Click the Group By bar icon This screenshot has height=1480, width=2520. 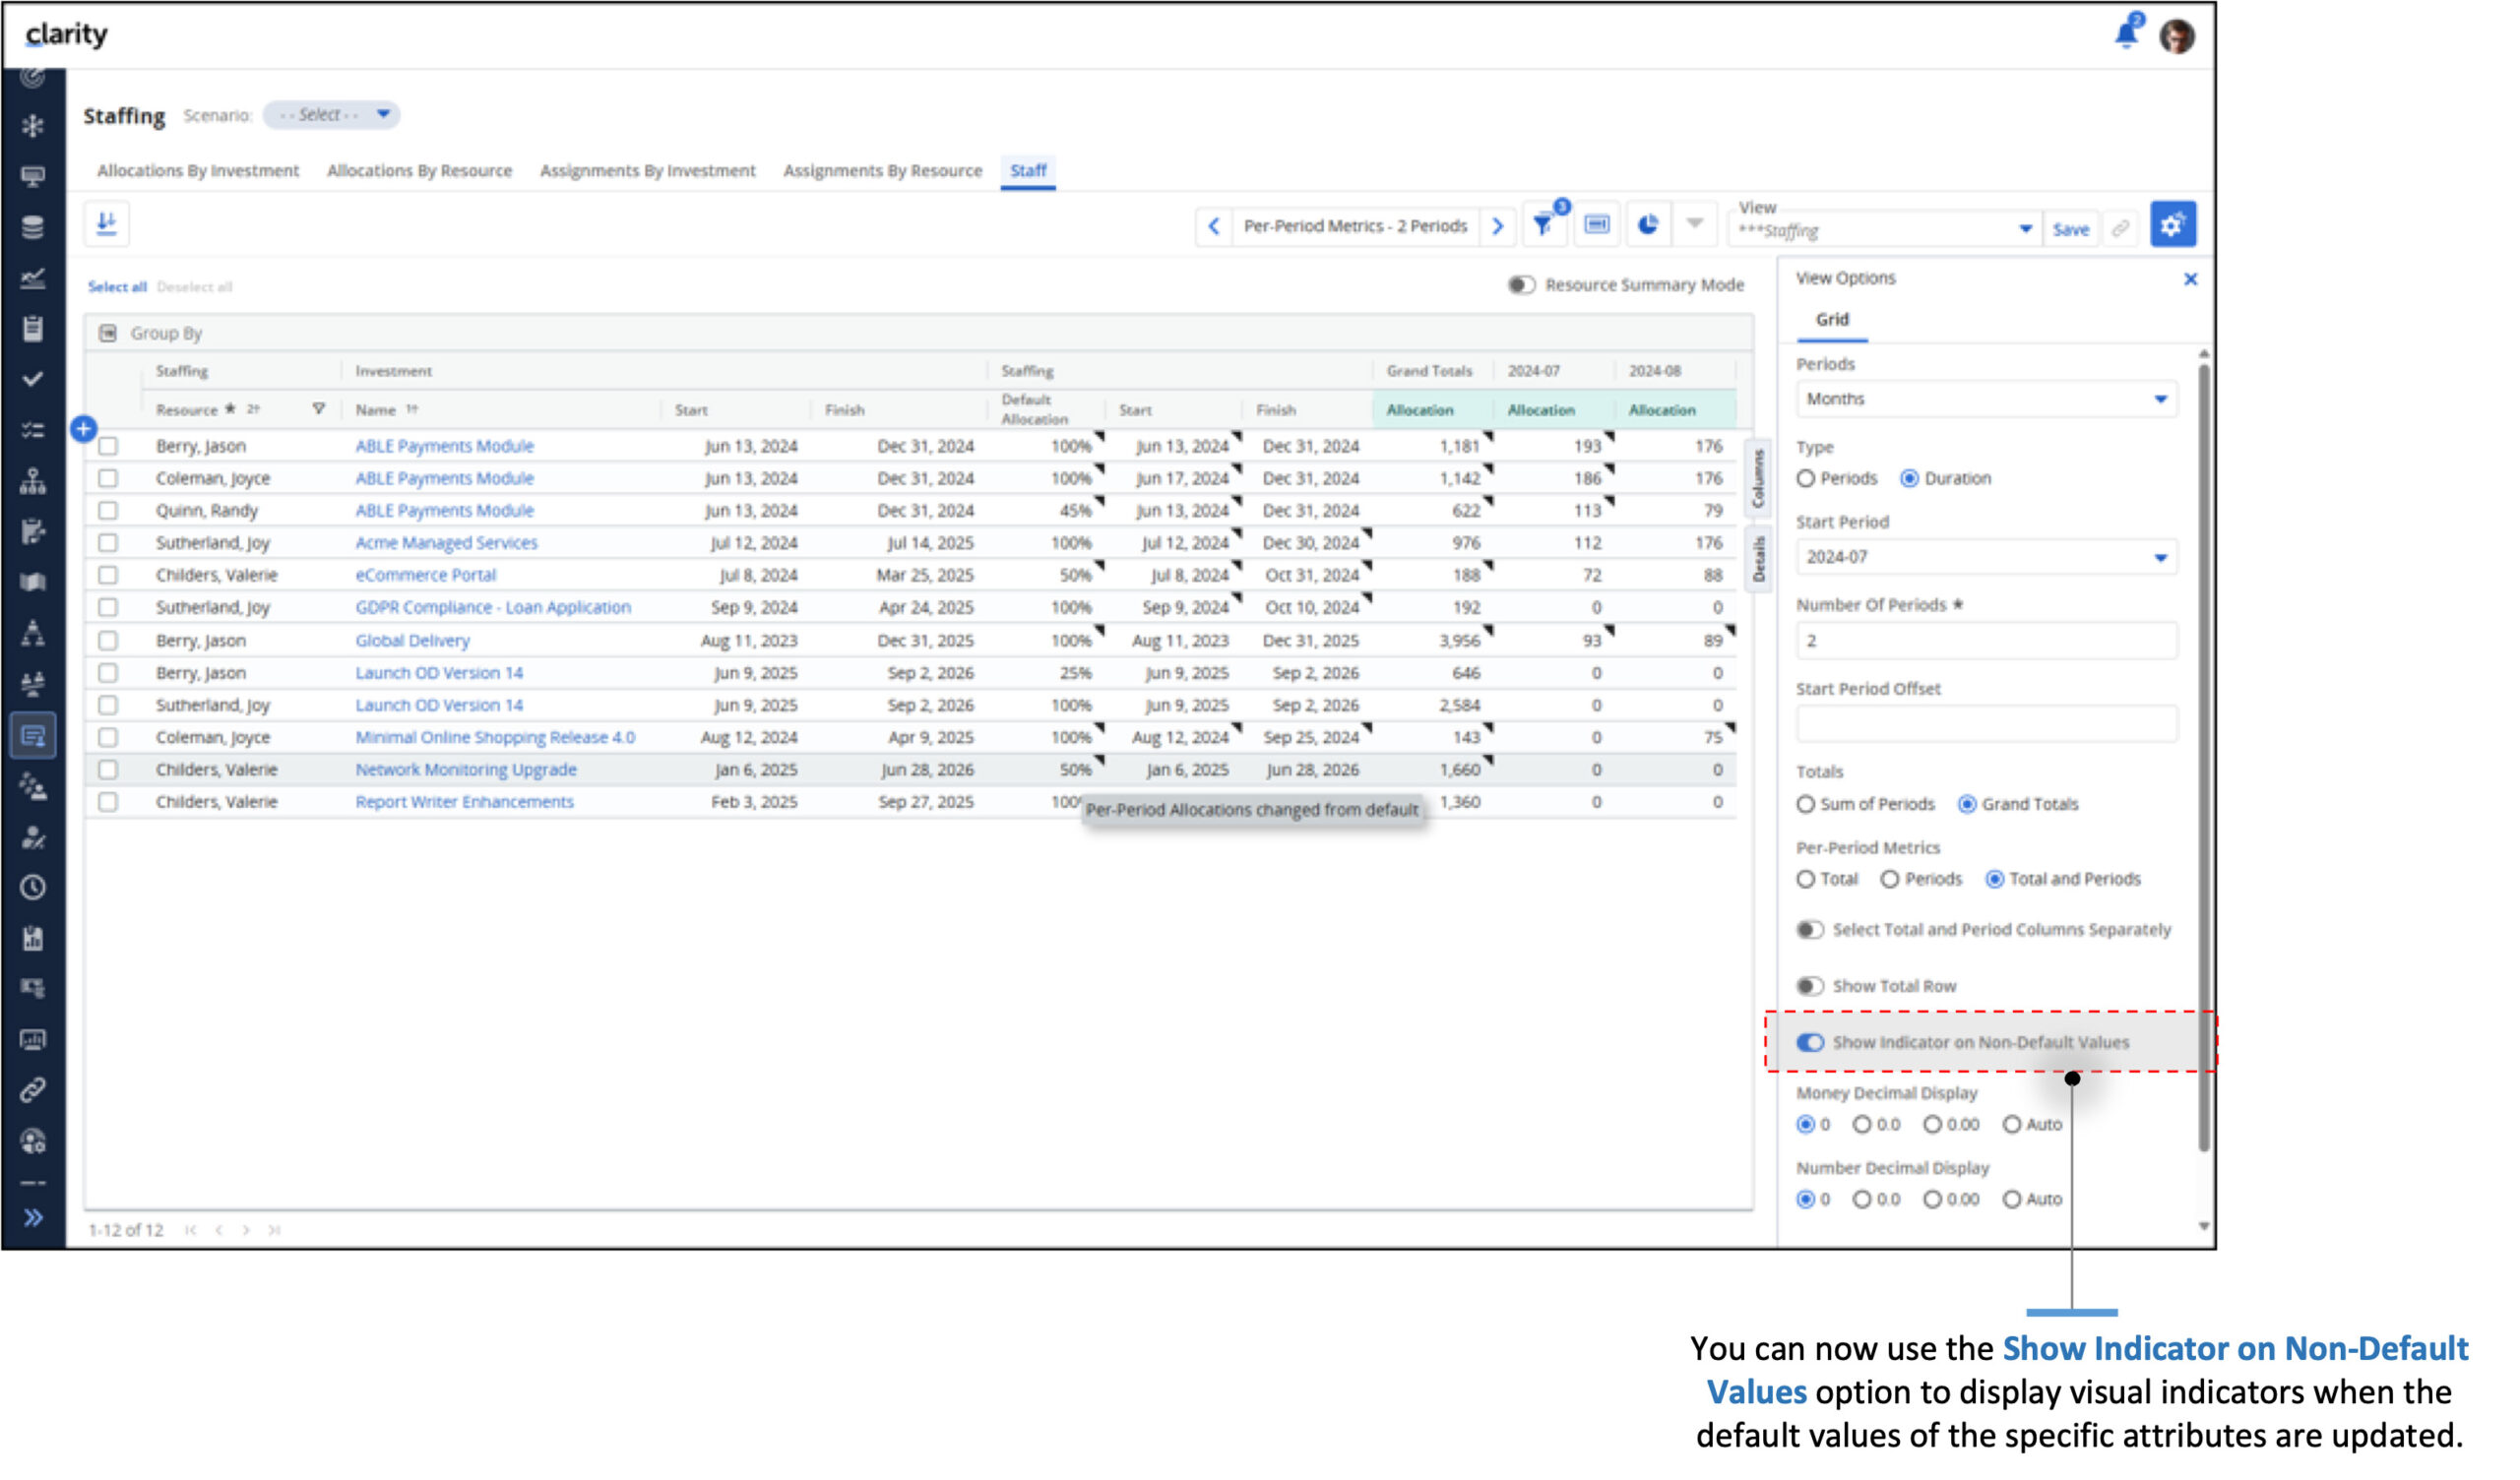click(108, 333)
